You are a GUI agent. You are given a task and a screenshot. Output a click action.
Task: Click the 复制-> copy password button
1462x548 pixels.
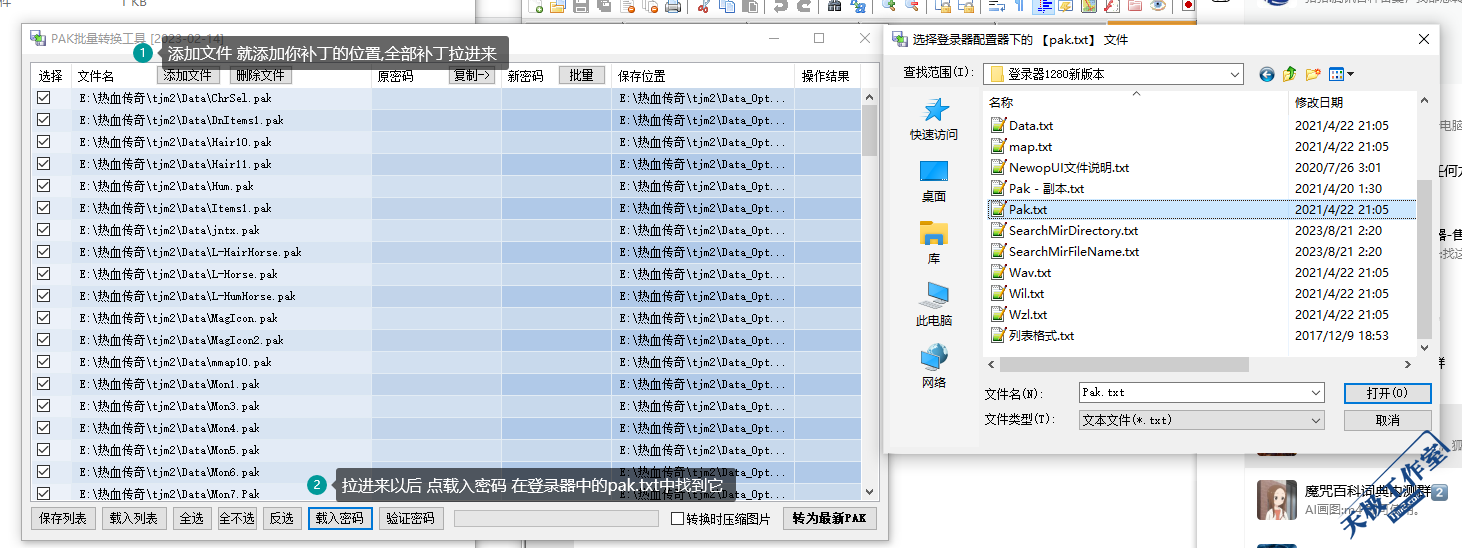472,75
